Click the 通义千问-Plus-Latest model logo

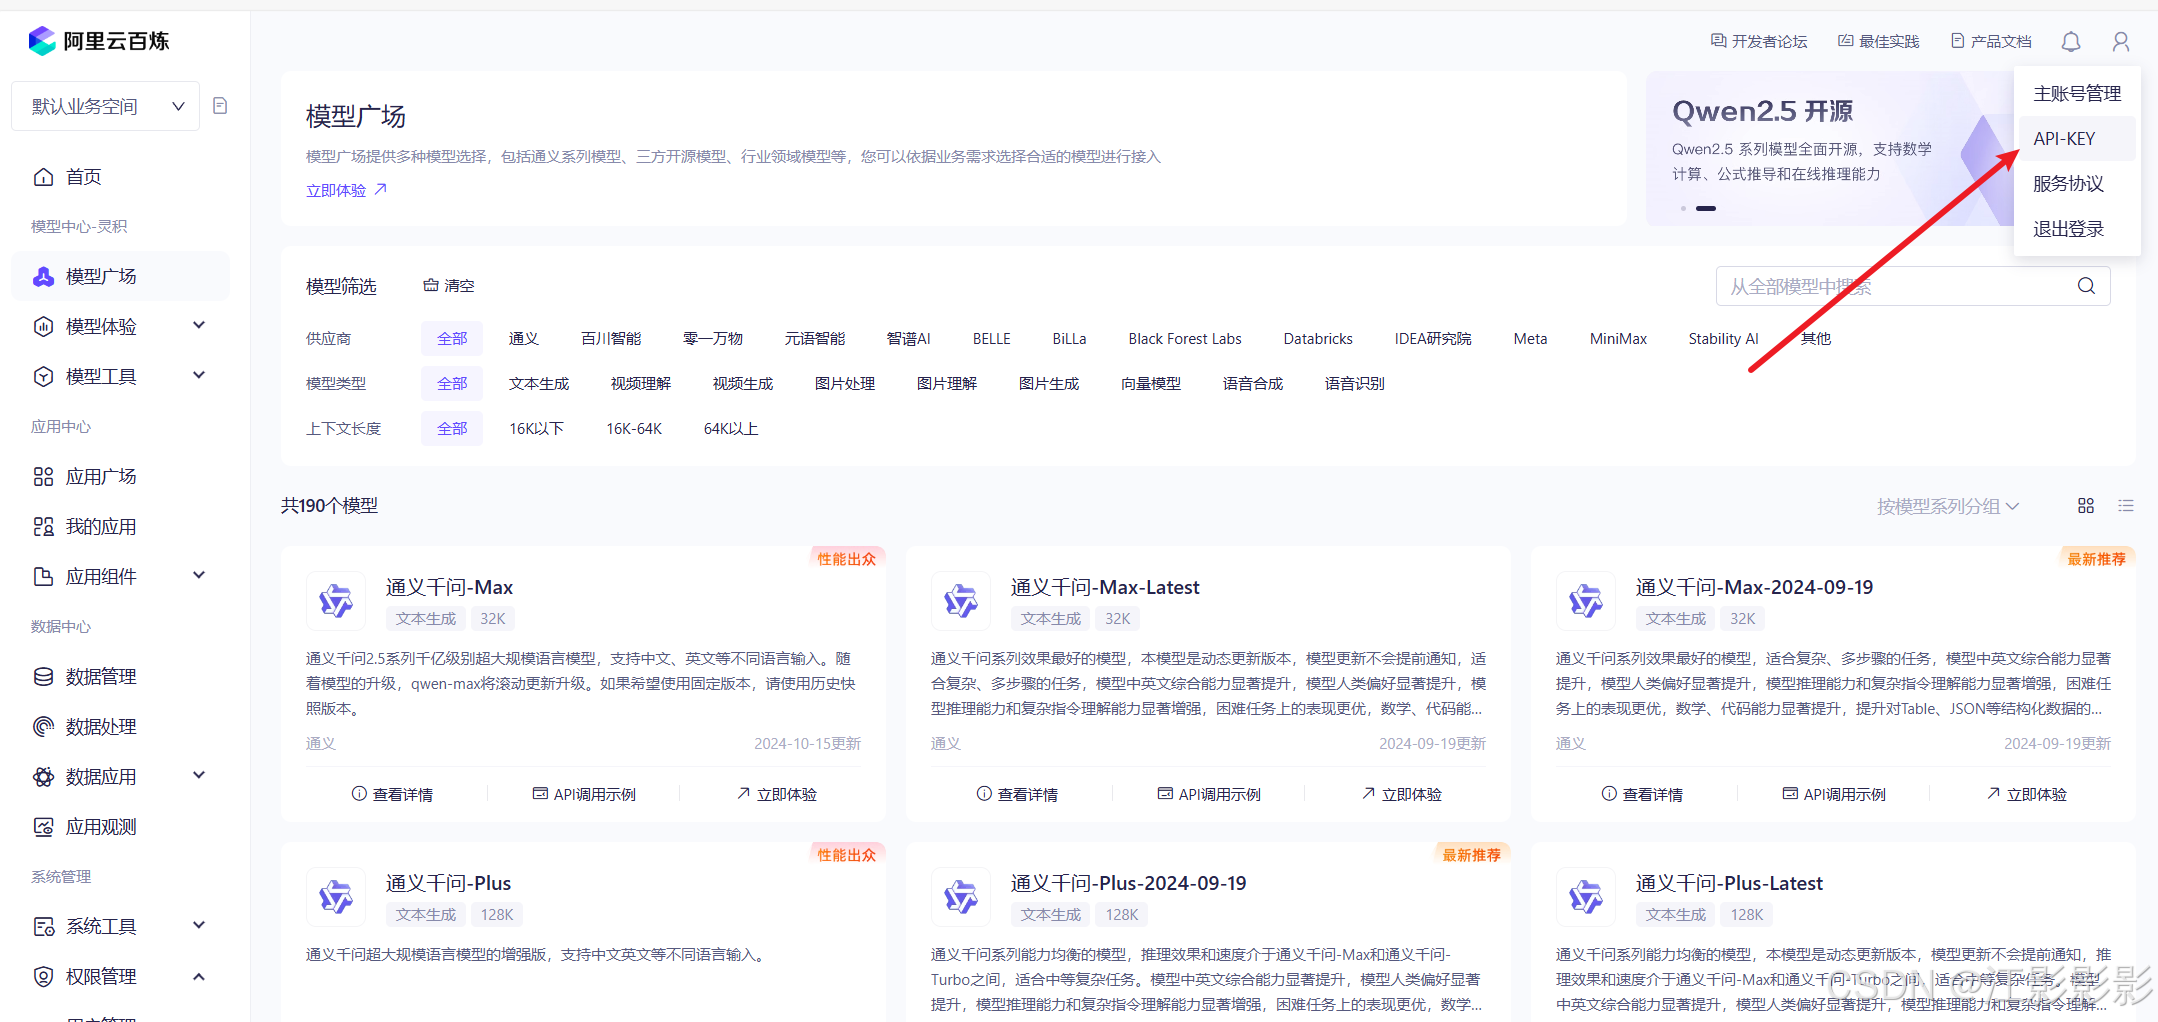pos(1586,897)
